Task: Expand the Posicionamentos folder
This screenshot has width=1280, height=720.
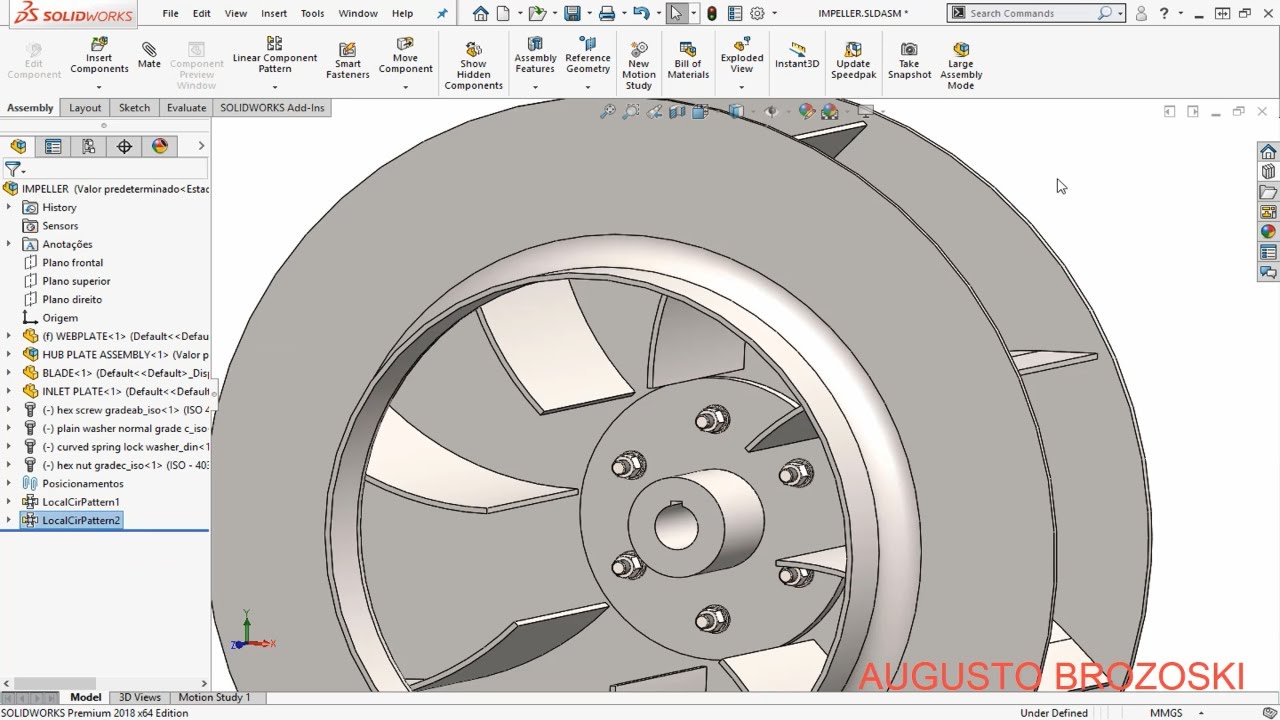Action: pos(8,483)
